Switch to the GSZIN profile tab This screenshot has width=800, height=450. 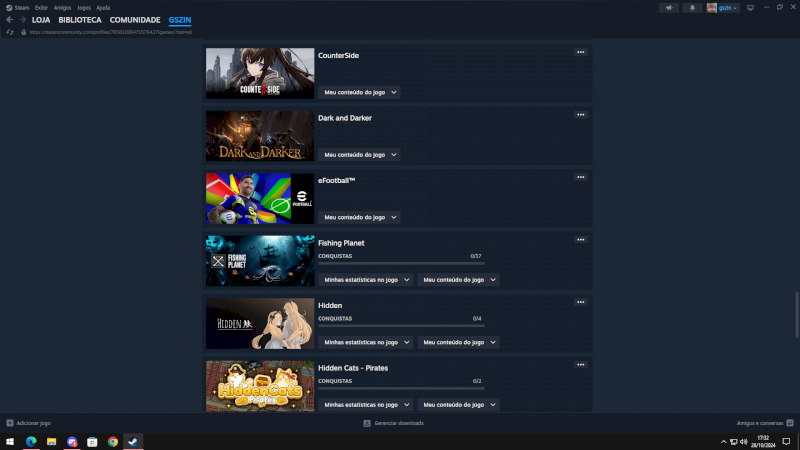[x=180, y=20]
